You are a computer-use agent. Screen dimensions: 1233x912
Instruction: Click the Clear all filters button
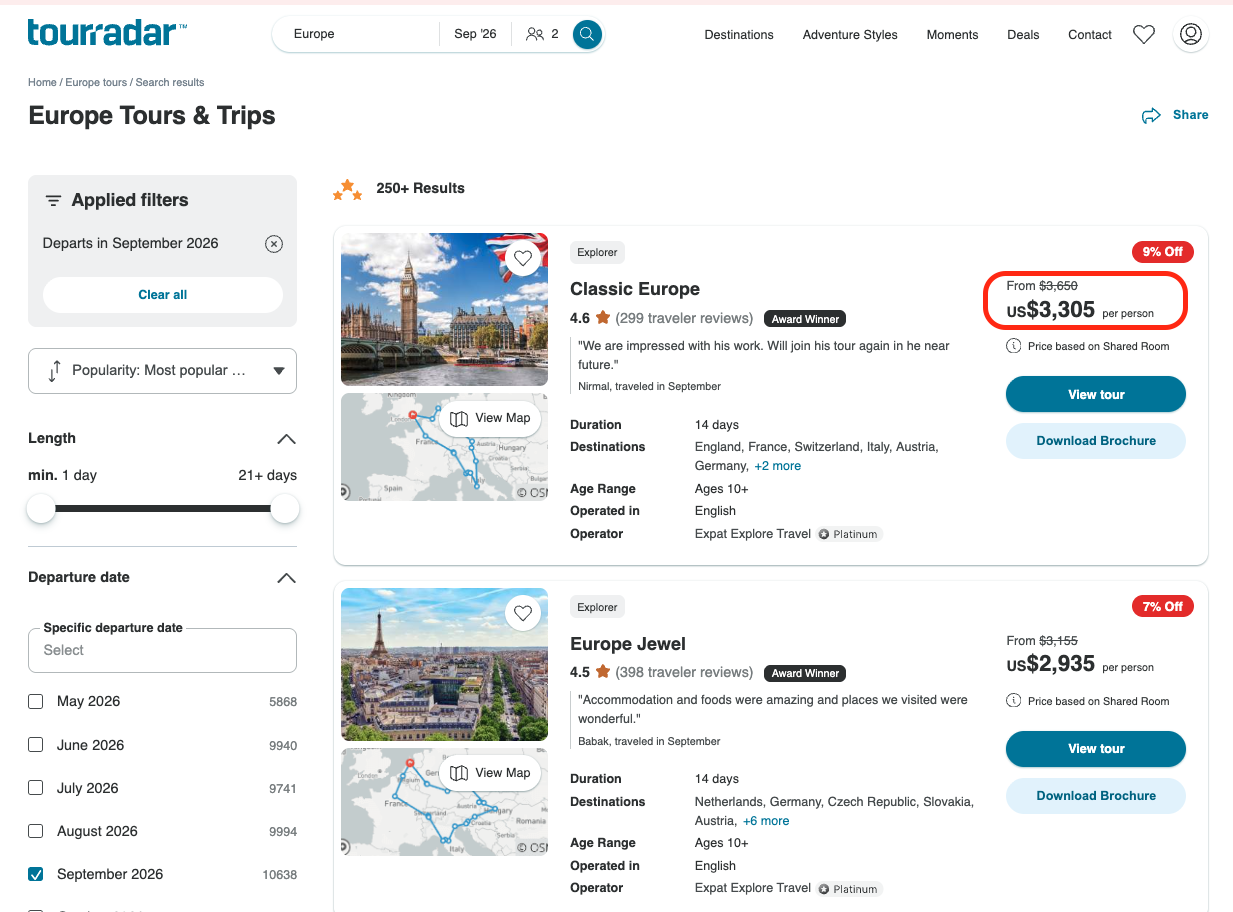[x=163, y=295]
